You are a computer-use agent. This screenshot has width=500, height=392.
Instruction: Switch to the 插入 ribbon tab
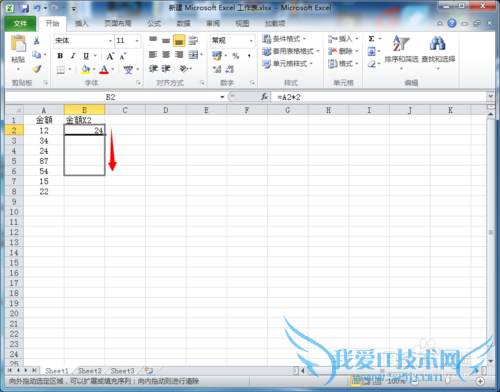point(81,23)
